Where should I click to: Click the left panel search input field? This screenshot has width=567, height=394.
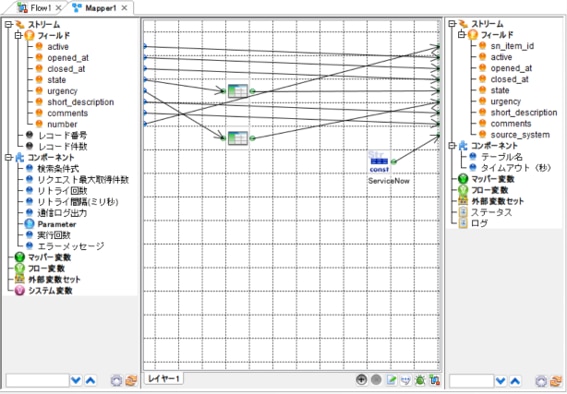coord(38,380)
